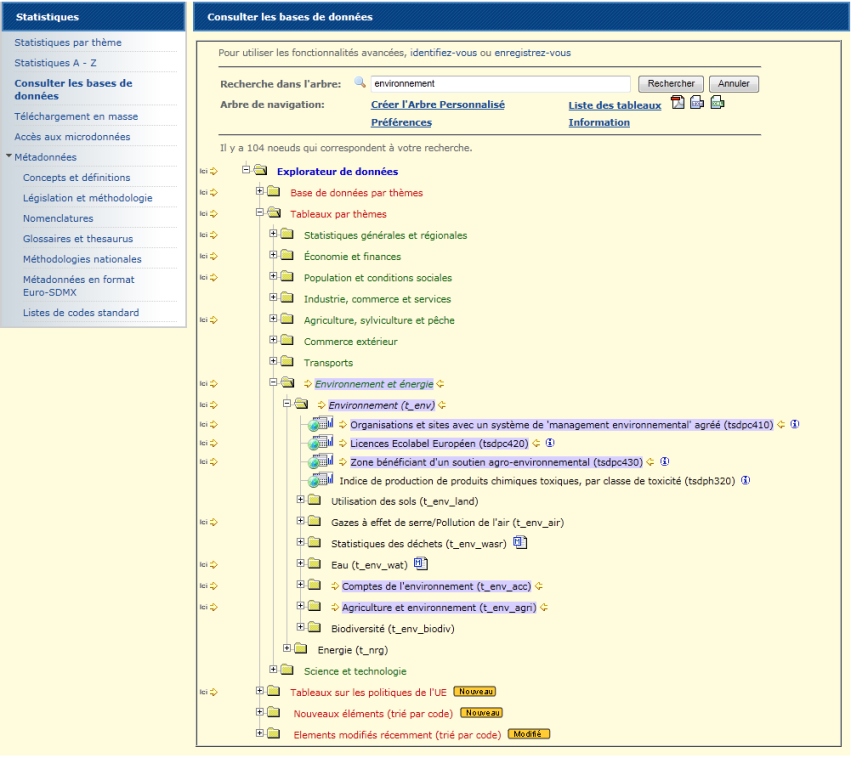Select Agriculture et environnement (t_env_agri) node
Image resolution: width=851 pixels, height=758 pixels.
pyautogui.click(x=439, y=608)
